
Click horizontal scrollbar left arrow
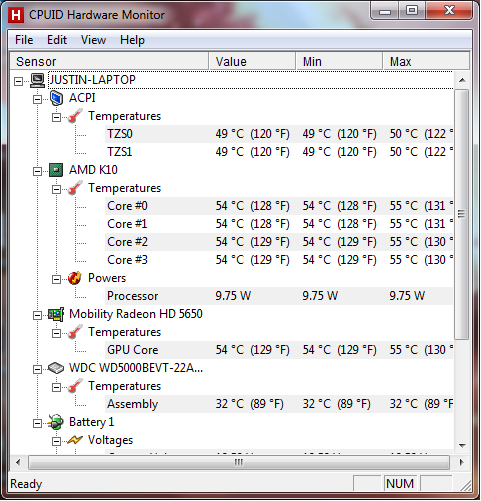(x=18, y=462)
